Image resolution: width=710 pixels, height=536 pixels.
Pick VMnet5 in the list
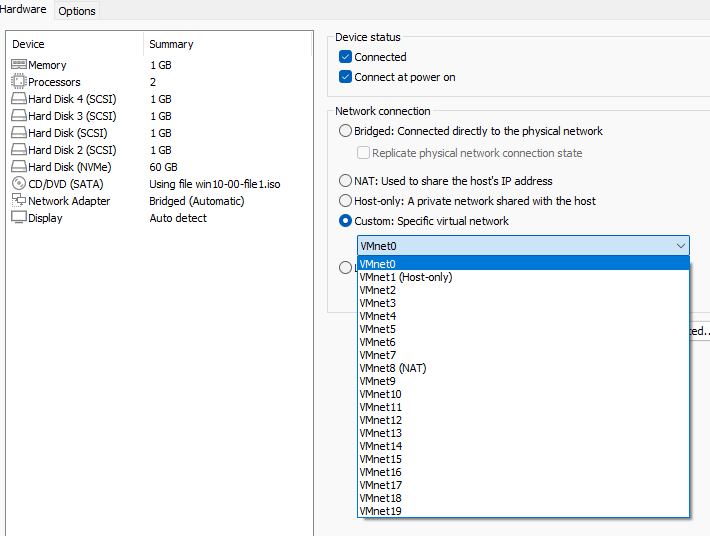pos(523,329)
